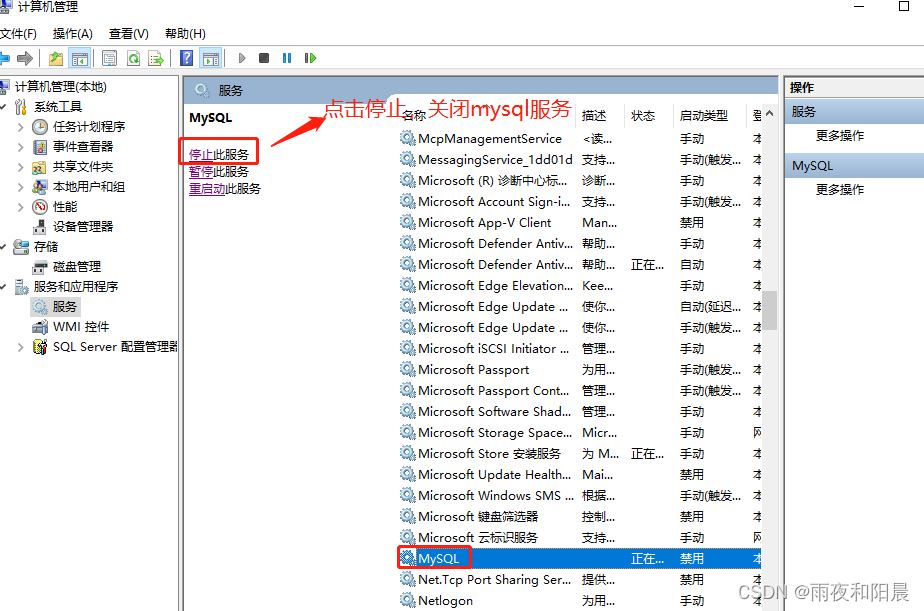Click the Export List toolbar icon
The image size is (924, 611).
[155, 58]
